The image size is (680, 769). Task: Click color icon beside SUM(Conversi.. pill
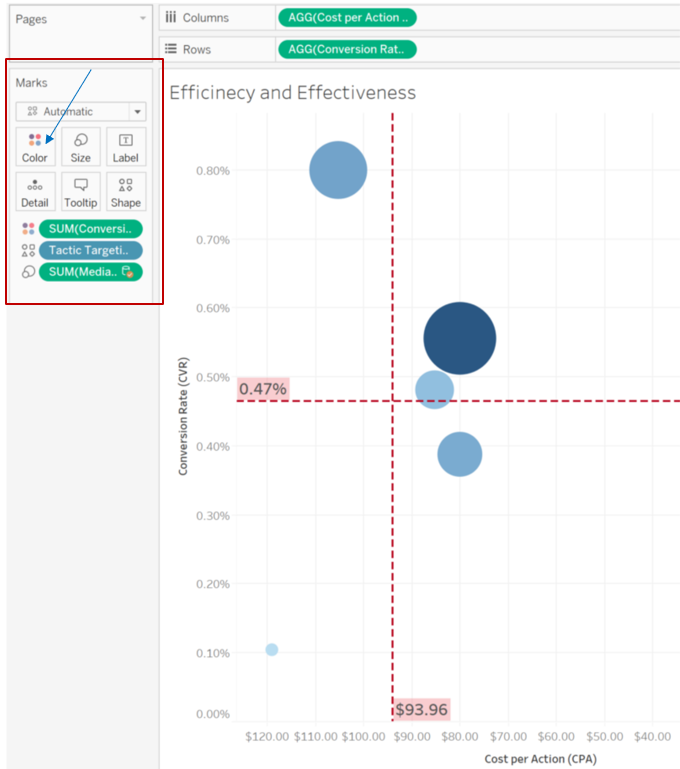click(x=28, y=229)
